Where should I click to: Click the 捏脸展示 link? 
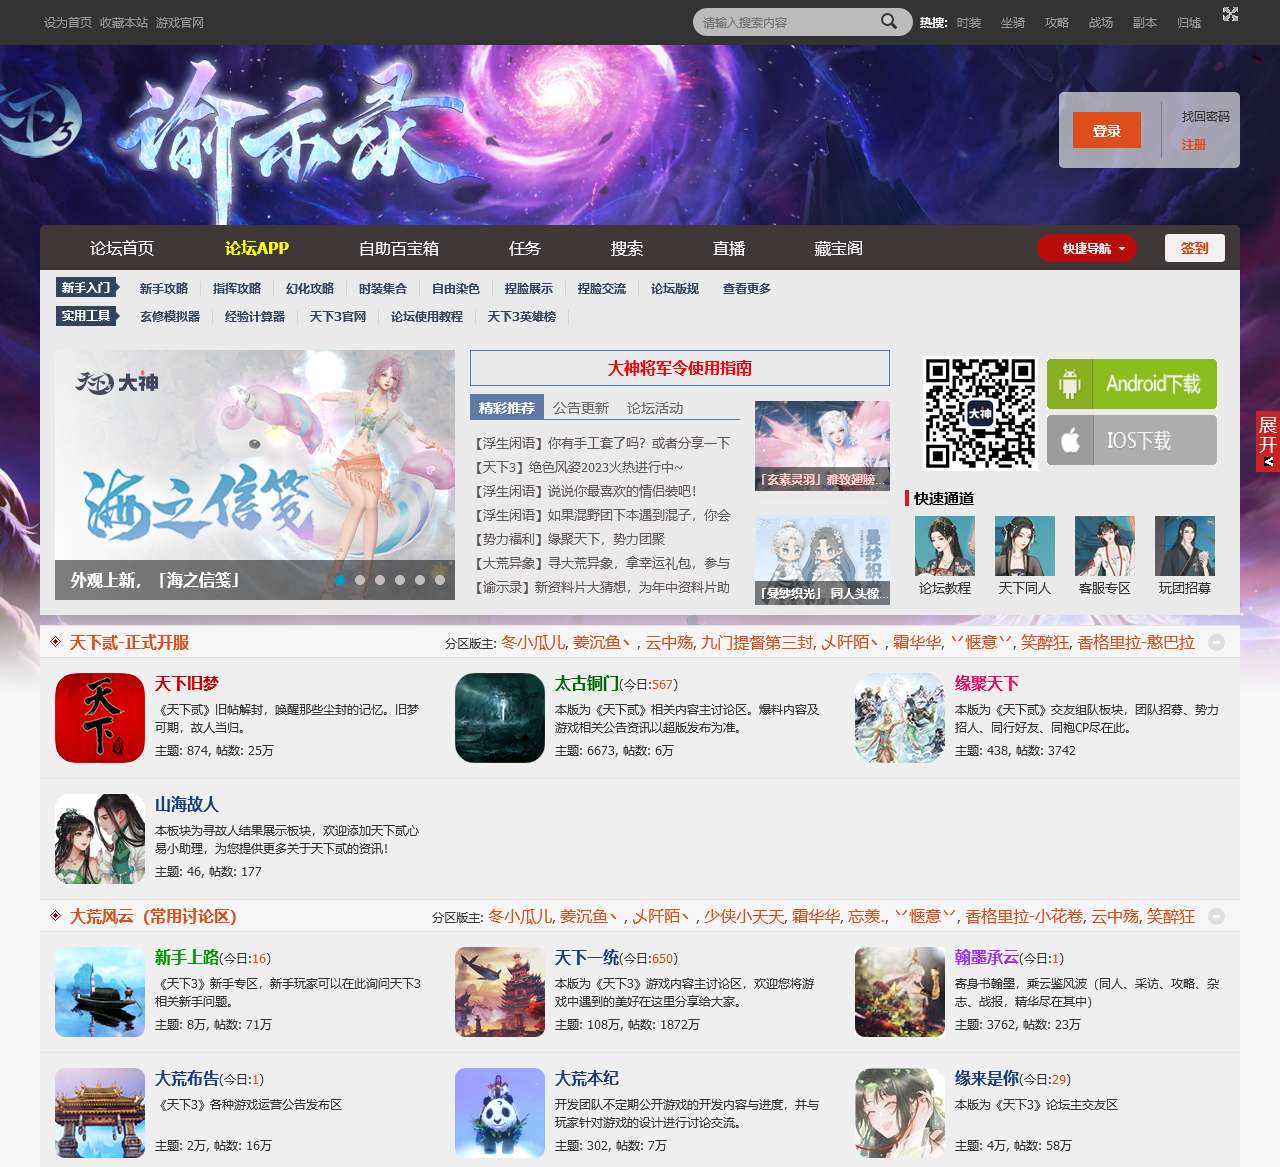[529, 288]
